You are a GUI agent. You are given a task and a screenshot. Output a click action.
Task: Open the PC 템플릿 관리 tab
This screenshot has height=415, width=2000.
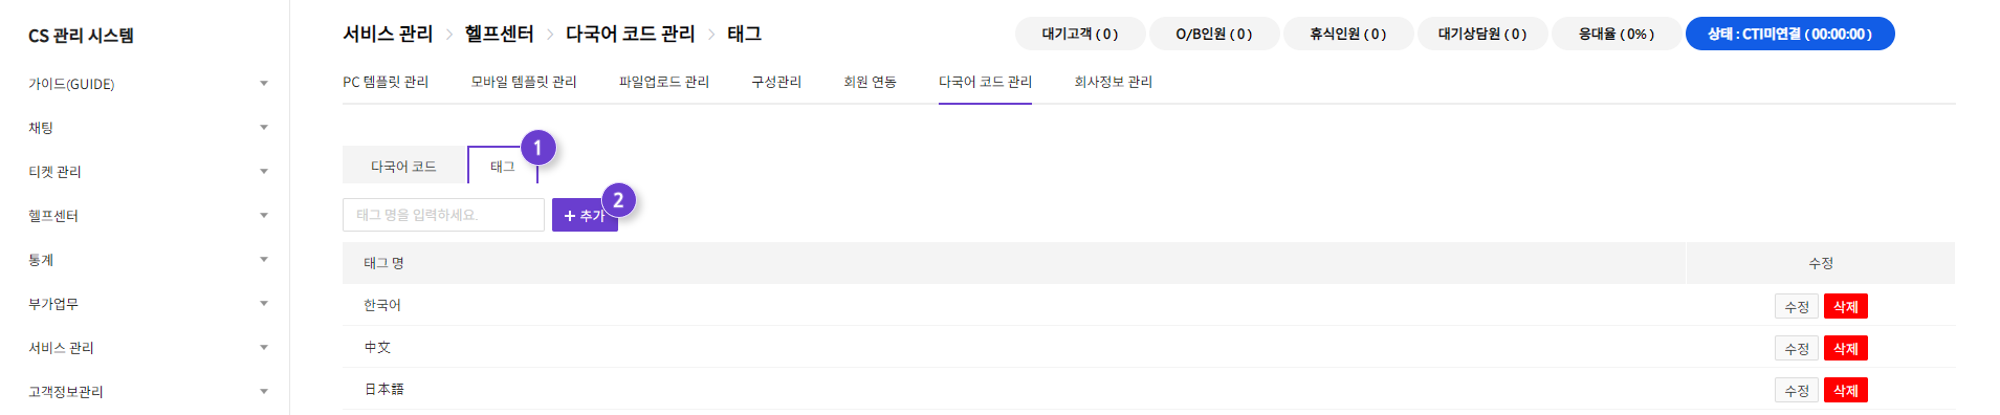385,82
